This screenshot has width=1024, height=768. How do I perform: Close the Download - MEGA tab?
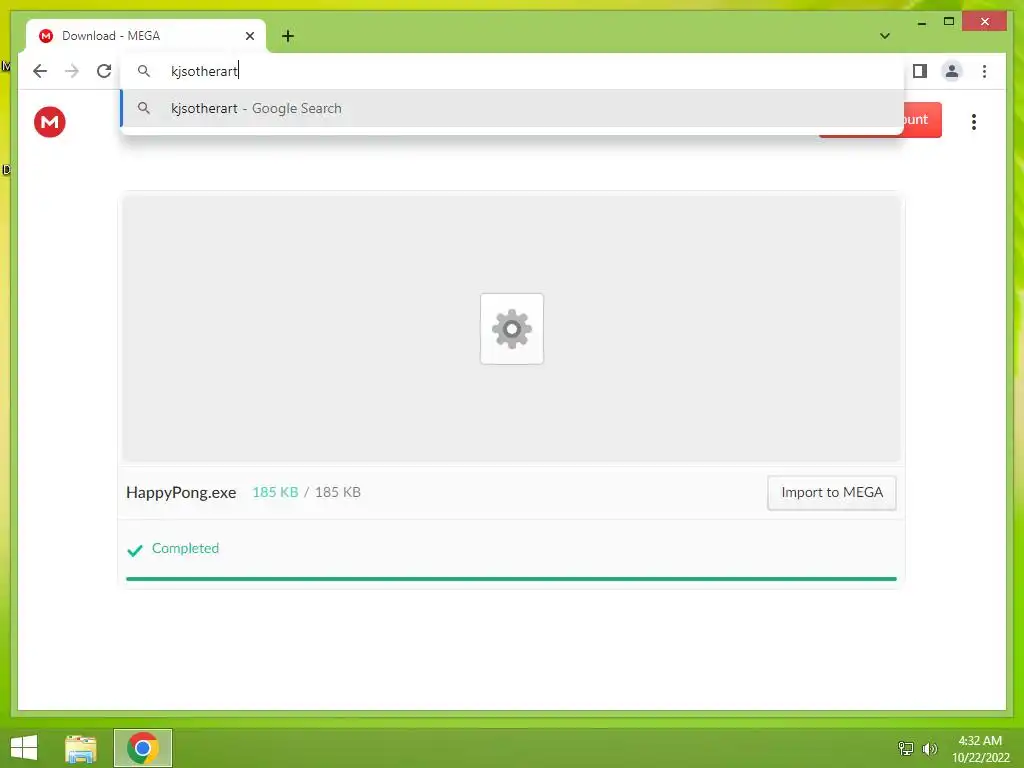tap(249, 36)
